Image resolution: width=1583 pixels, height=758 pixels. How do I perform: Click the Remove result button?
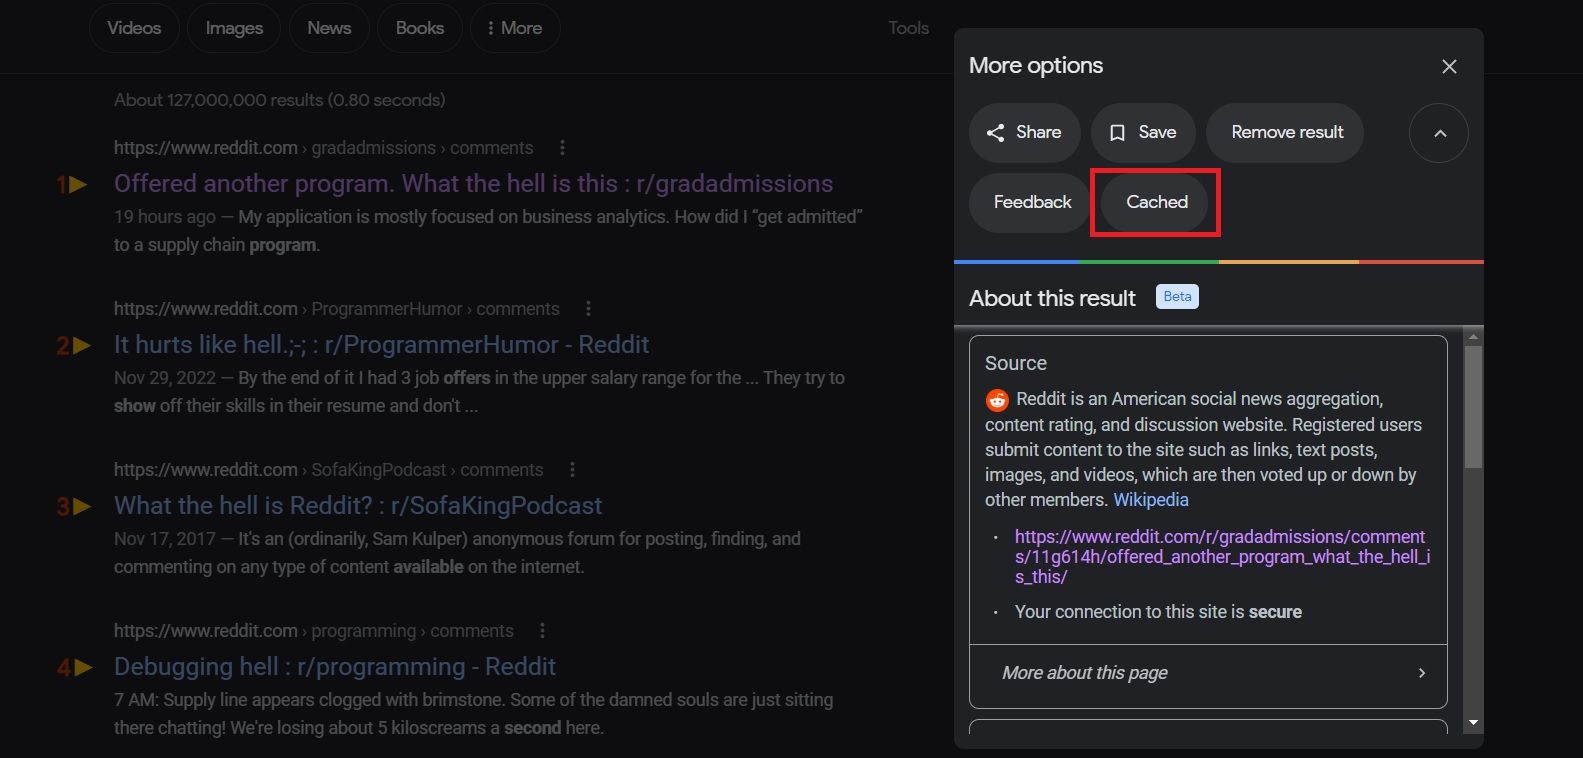click(x=1286, y=133)
